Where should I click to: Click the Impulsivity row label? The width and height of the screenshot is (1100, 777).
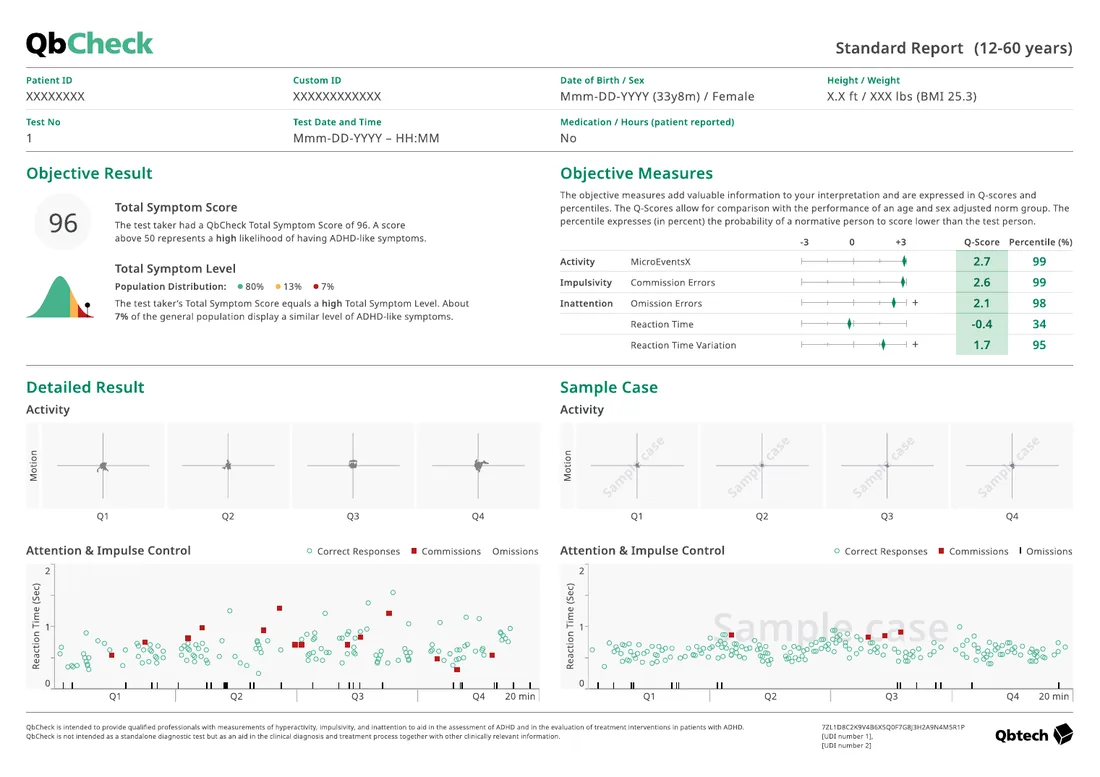click(586, 283)
